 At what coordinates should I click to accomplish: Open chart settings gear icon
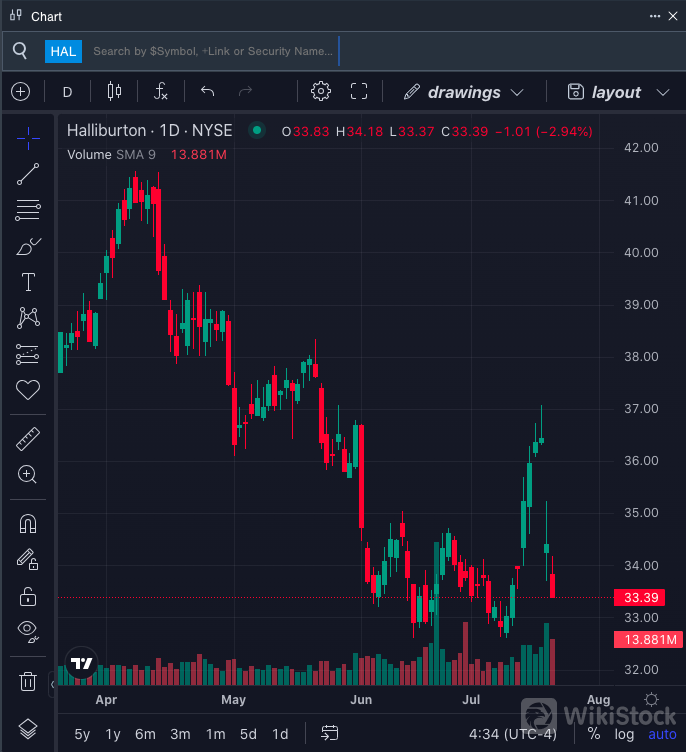[x=320, y=92]
